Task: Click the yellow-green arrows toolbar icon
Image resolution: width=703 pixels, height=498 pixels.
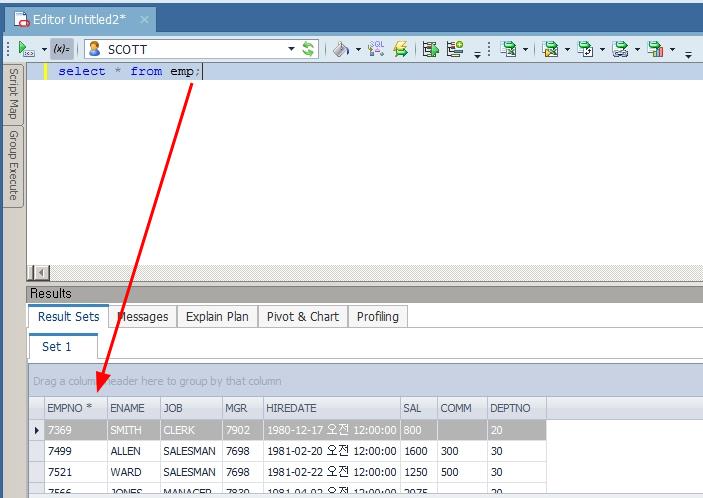Action: coord(401,49)
